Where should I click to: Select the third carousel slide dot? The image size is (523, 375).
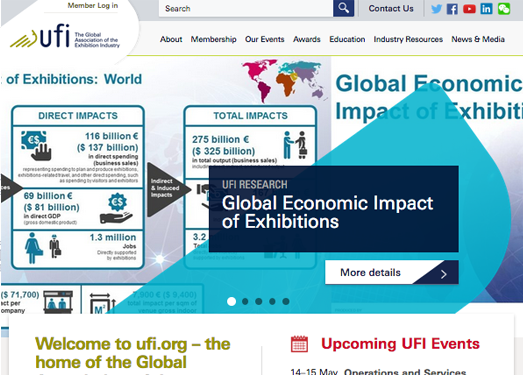(x=258, y=301)
